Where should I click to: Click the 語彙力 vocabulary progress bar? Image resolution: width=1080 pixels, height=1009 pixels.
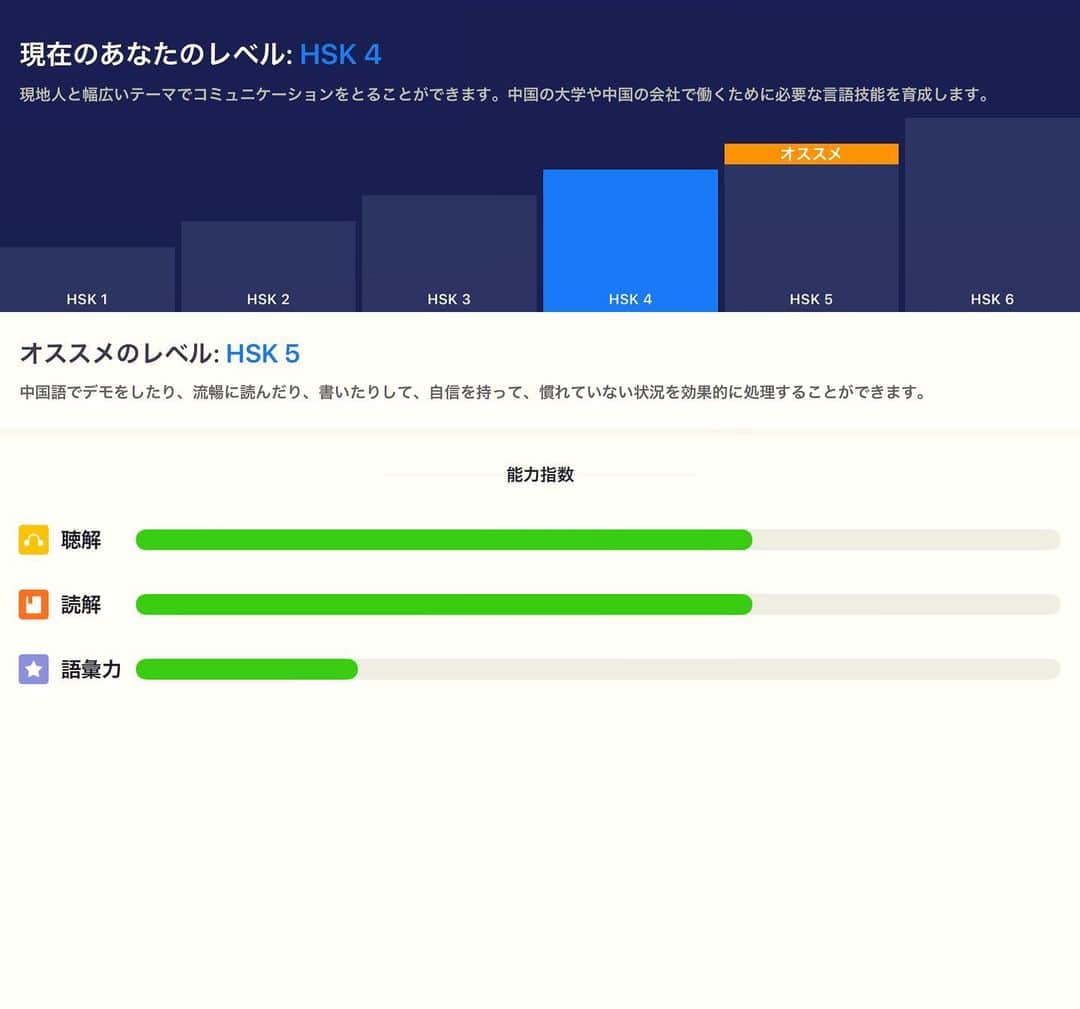(x=598, y=669)
